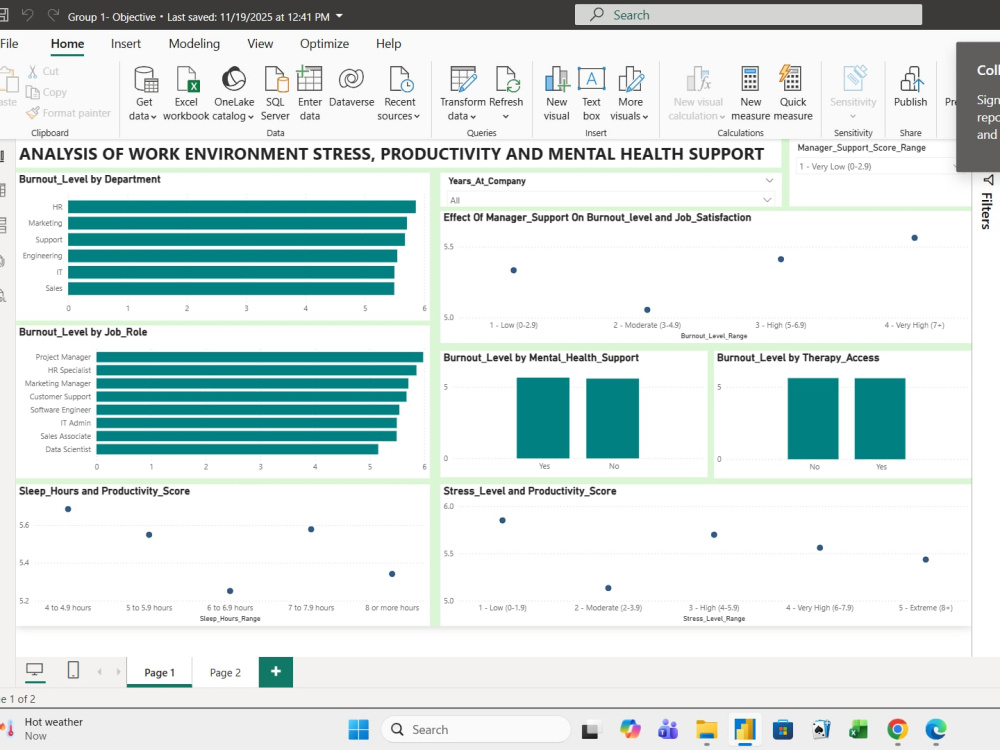Expand the Transform data dropdown arrow
1000x750 pixels.
coord(473,117)
